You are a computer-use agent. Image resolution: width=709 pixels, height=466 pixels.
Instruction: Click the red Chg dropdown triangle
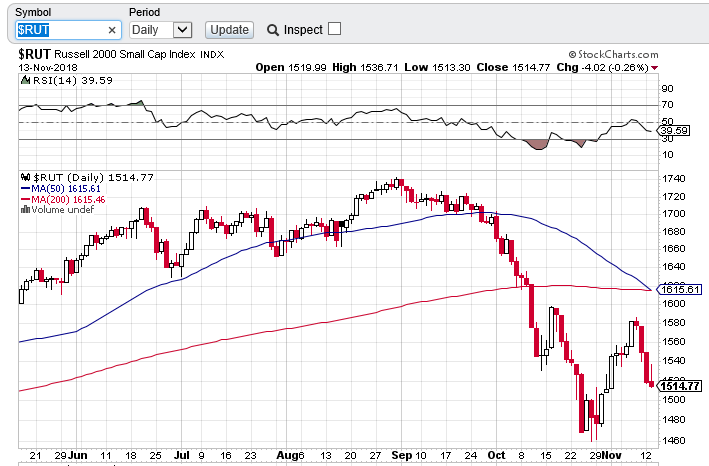(x=654, y=68)
